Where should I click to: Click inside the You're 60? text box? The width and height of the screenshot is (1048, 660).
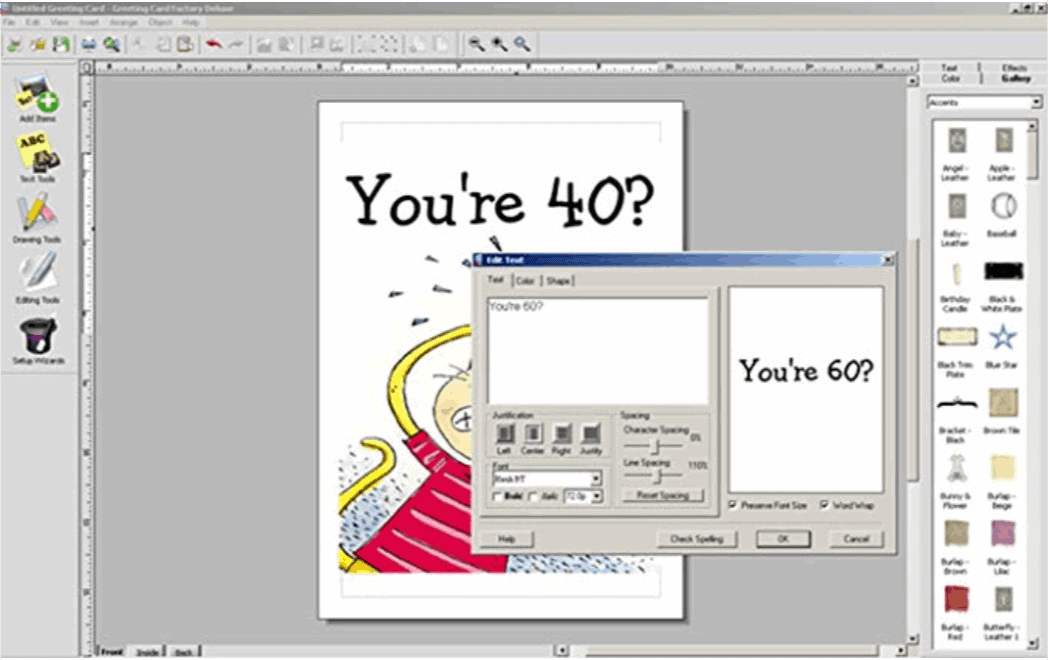[x=598, y=351]
